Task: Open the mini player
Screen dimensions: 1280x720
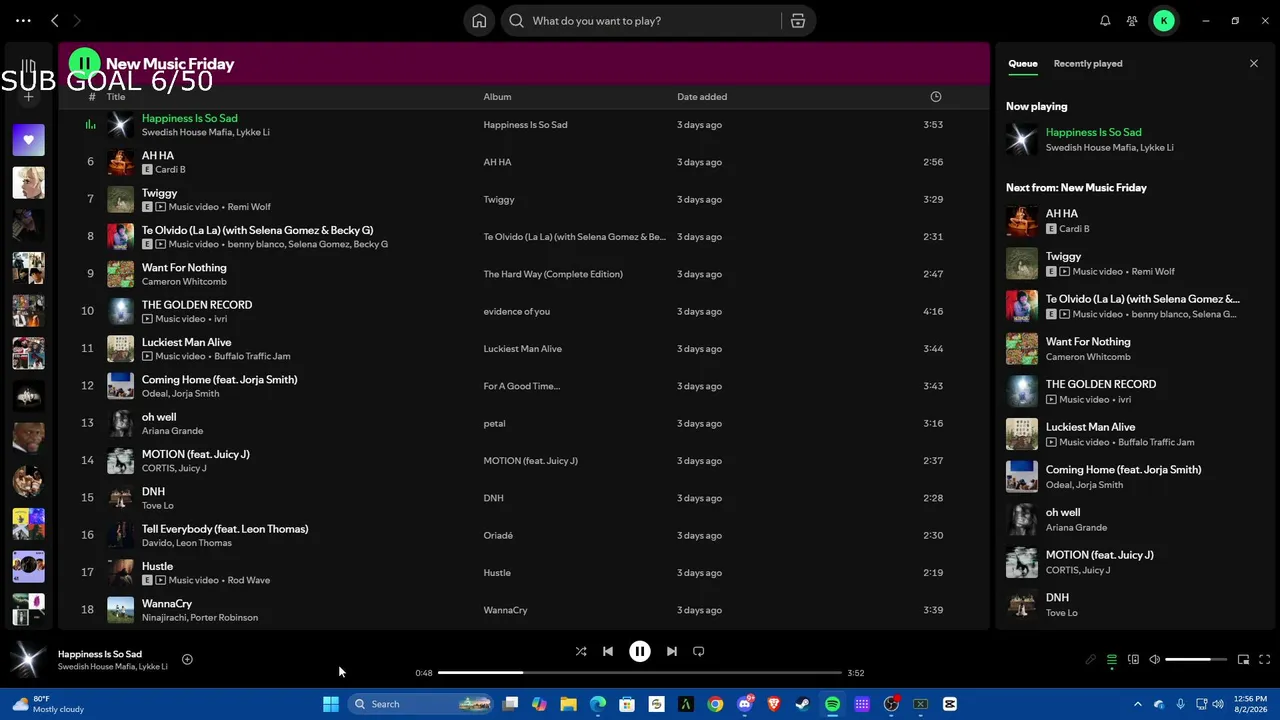Action: click(x=1244, y=660)
